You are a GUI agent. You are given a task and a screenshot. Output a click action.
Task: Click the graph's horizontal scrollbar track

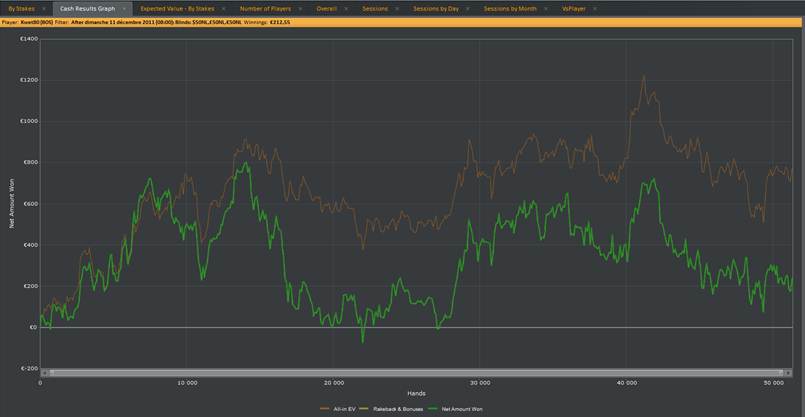point(416,372)
